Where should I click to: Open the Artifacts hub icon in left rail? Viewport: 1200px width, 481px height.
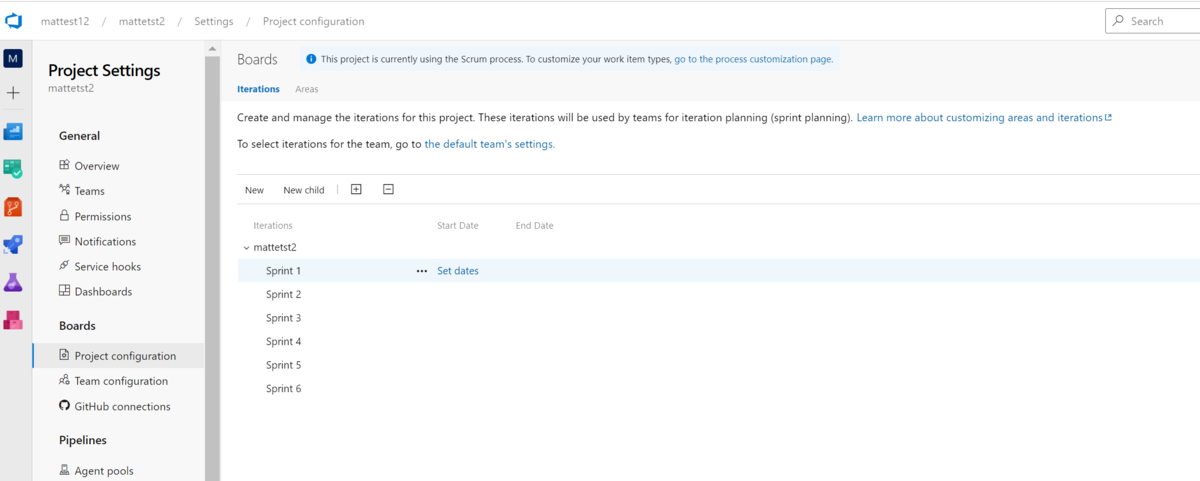pos(13,320)
